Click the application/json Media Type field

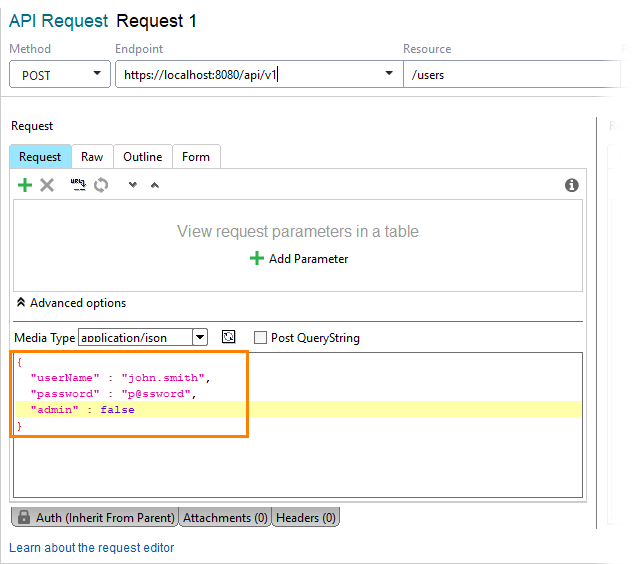(136, 337)
